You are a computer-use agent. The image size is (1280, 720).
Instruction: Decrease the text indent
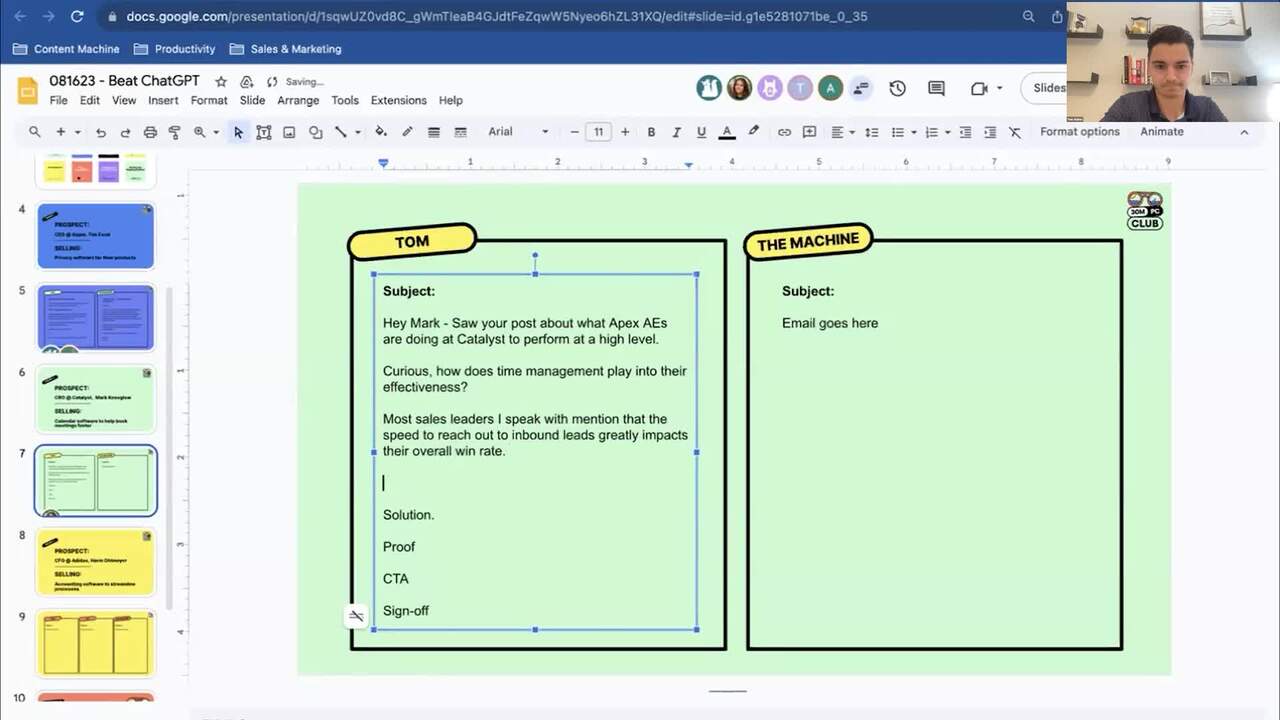965,132
